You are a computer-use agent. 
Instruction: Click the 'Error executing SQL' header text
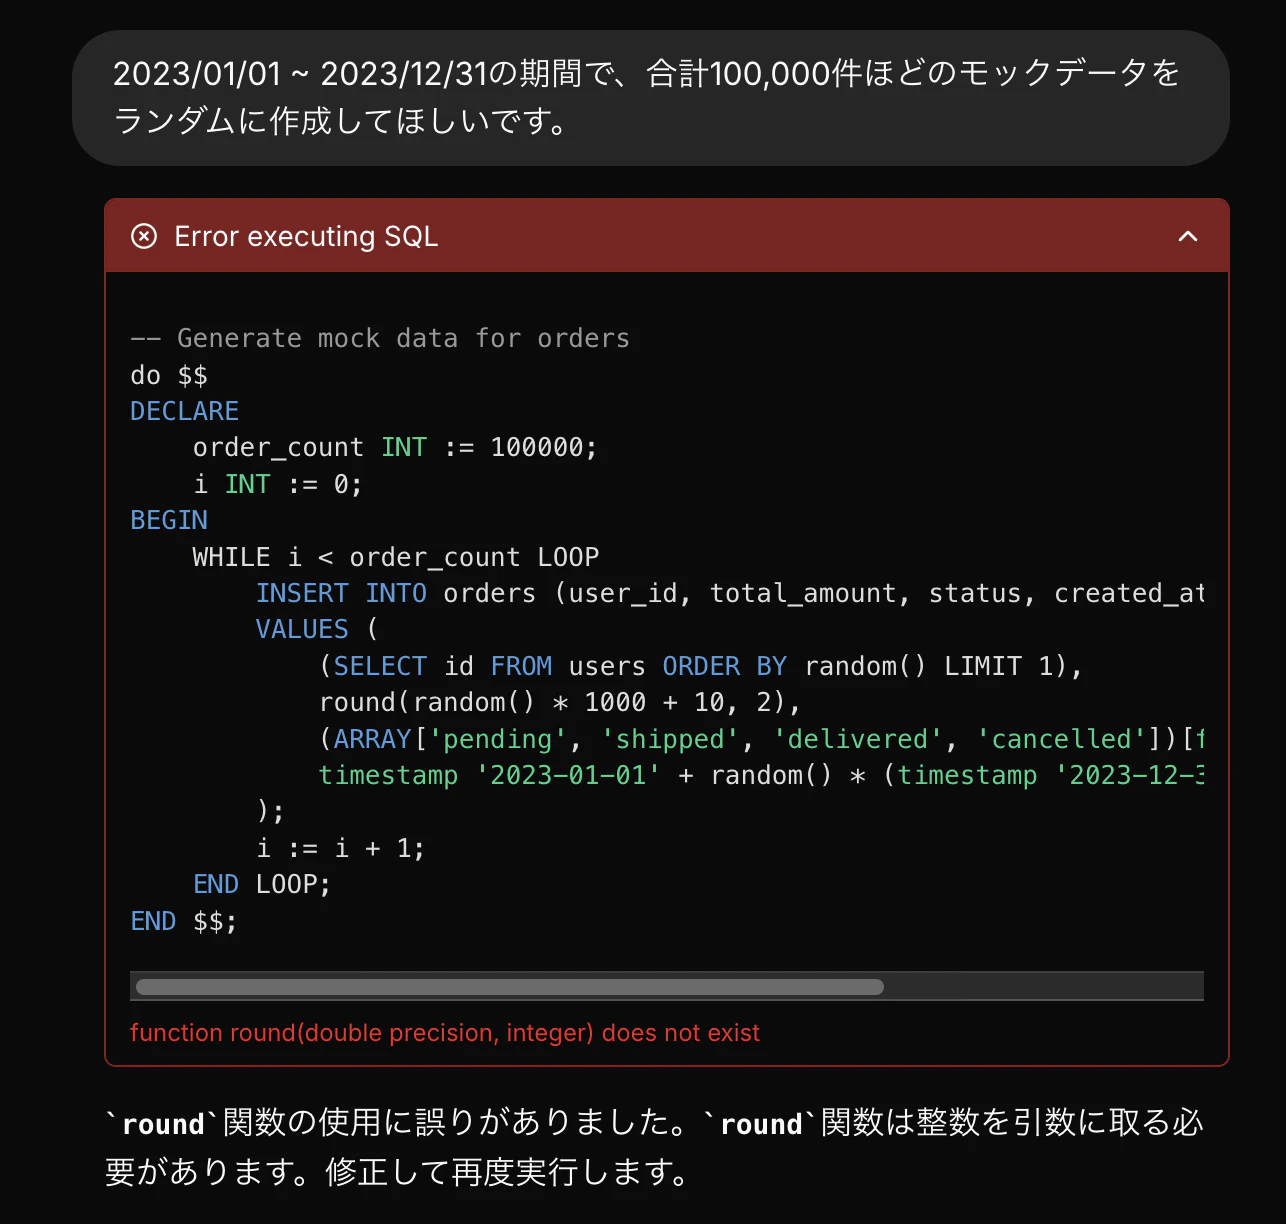pyautogui.click(x=306, y=236)
